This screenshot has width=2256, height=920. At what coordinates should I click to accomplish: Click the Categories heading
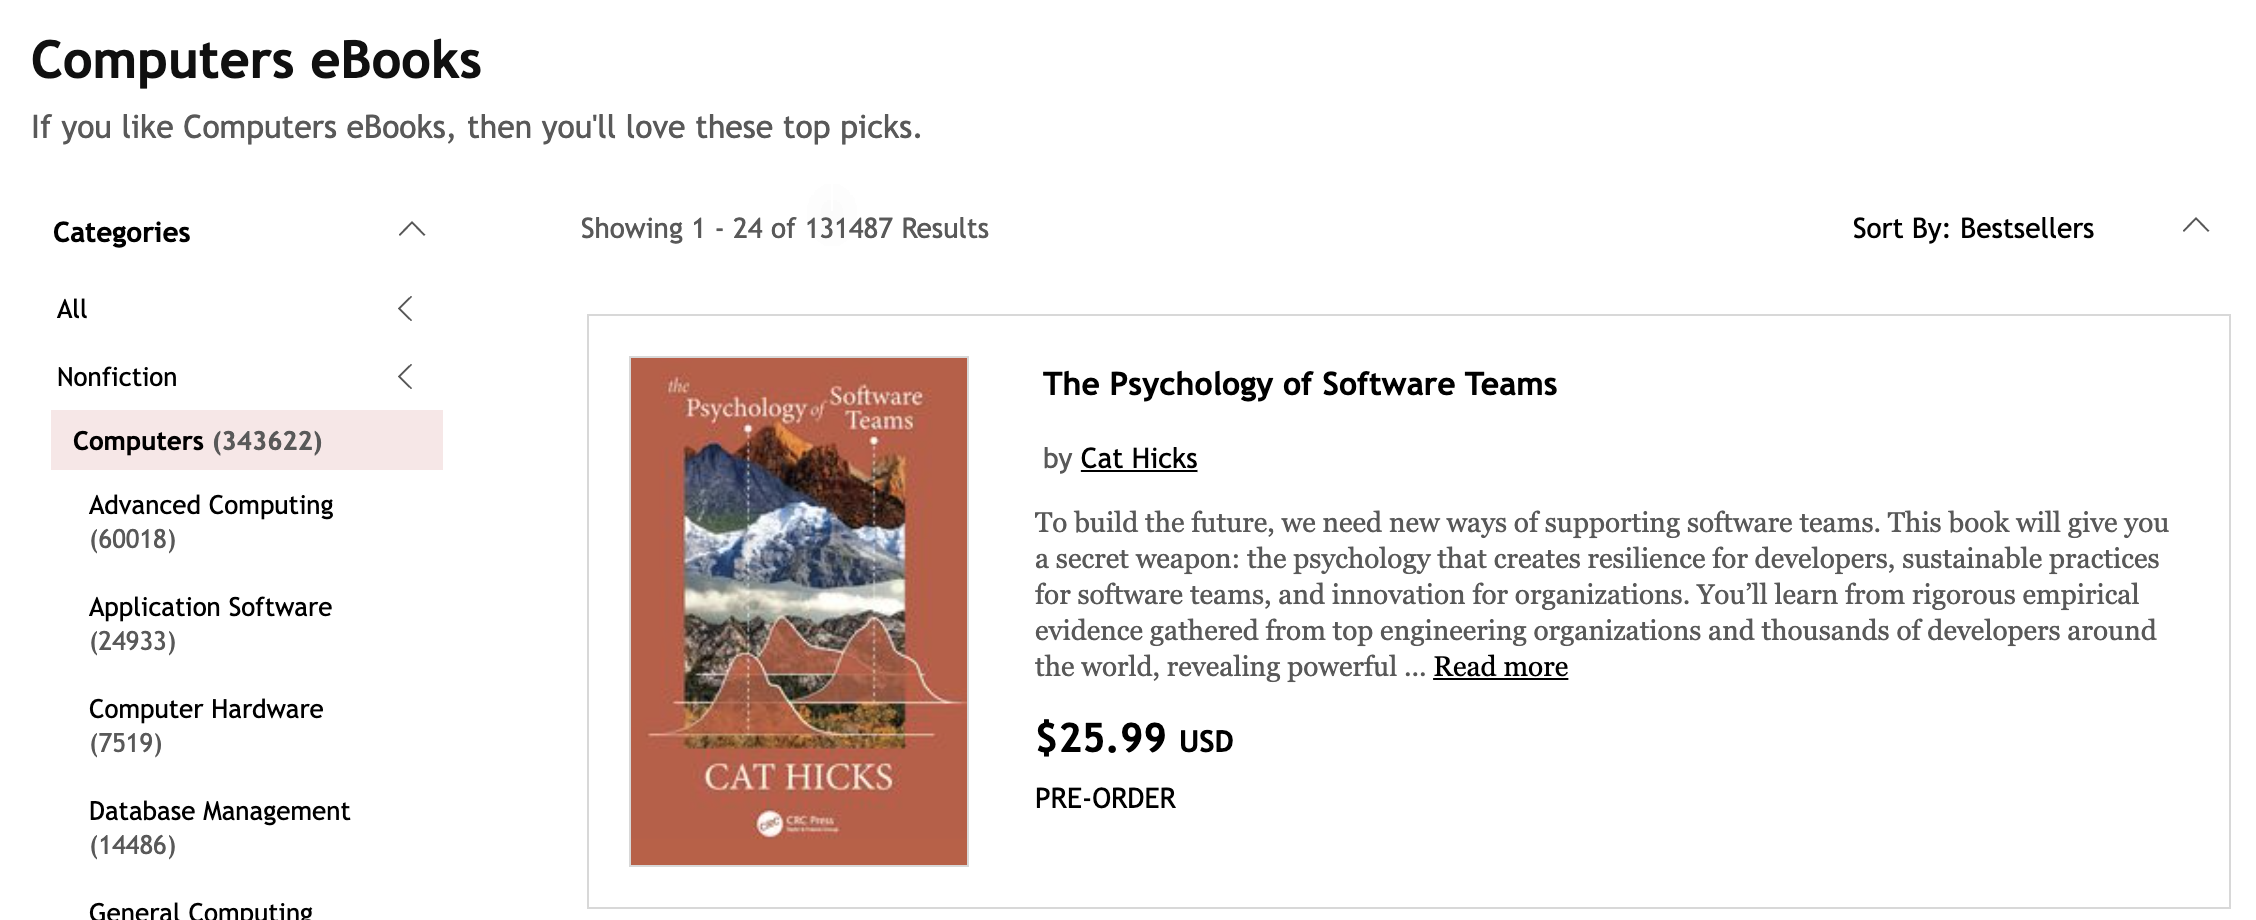121,232
